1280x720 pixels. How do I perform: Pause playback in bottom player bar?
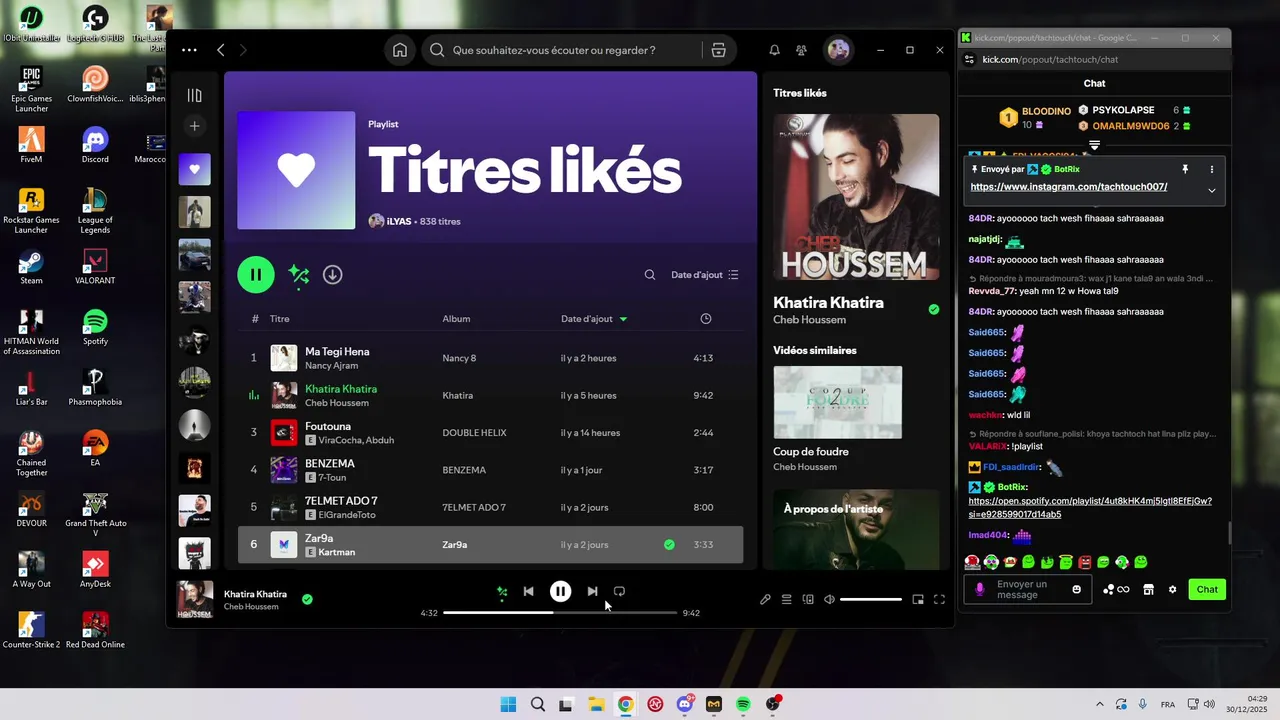(560, 592)
